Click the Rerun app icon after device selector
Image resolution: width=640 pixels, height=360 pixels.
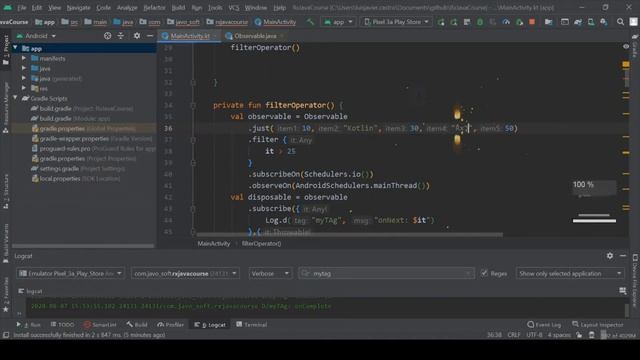[x=441, y=22]
